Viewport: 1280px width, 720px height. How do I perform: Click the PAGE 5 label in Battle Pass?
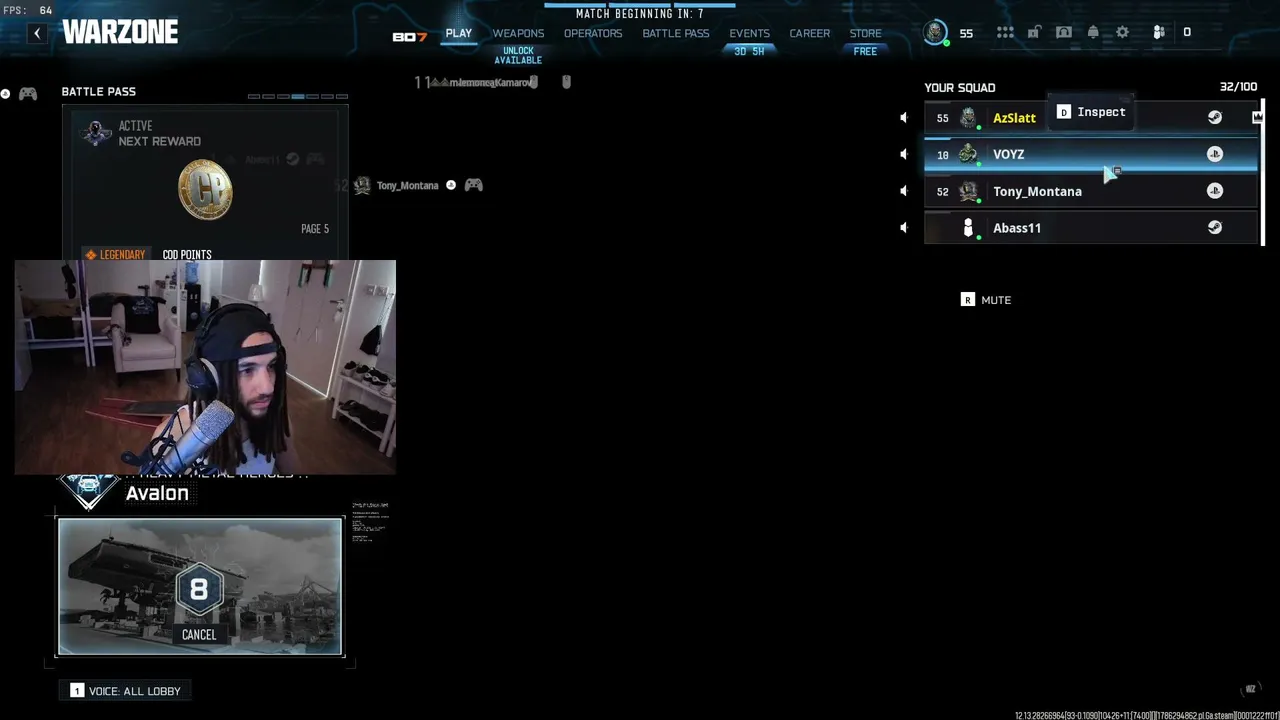(x=315, y=229)
